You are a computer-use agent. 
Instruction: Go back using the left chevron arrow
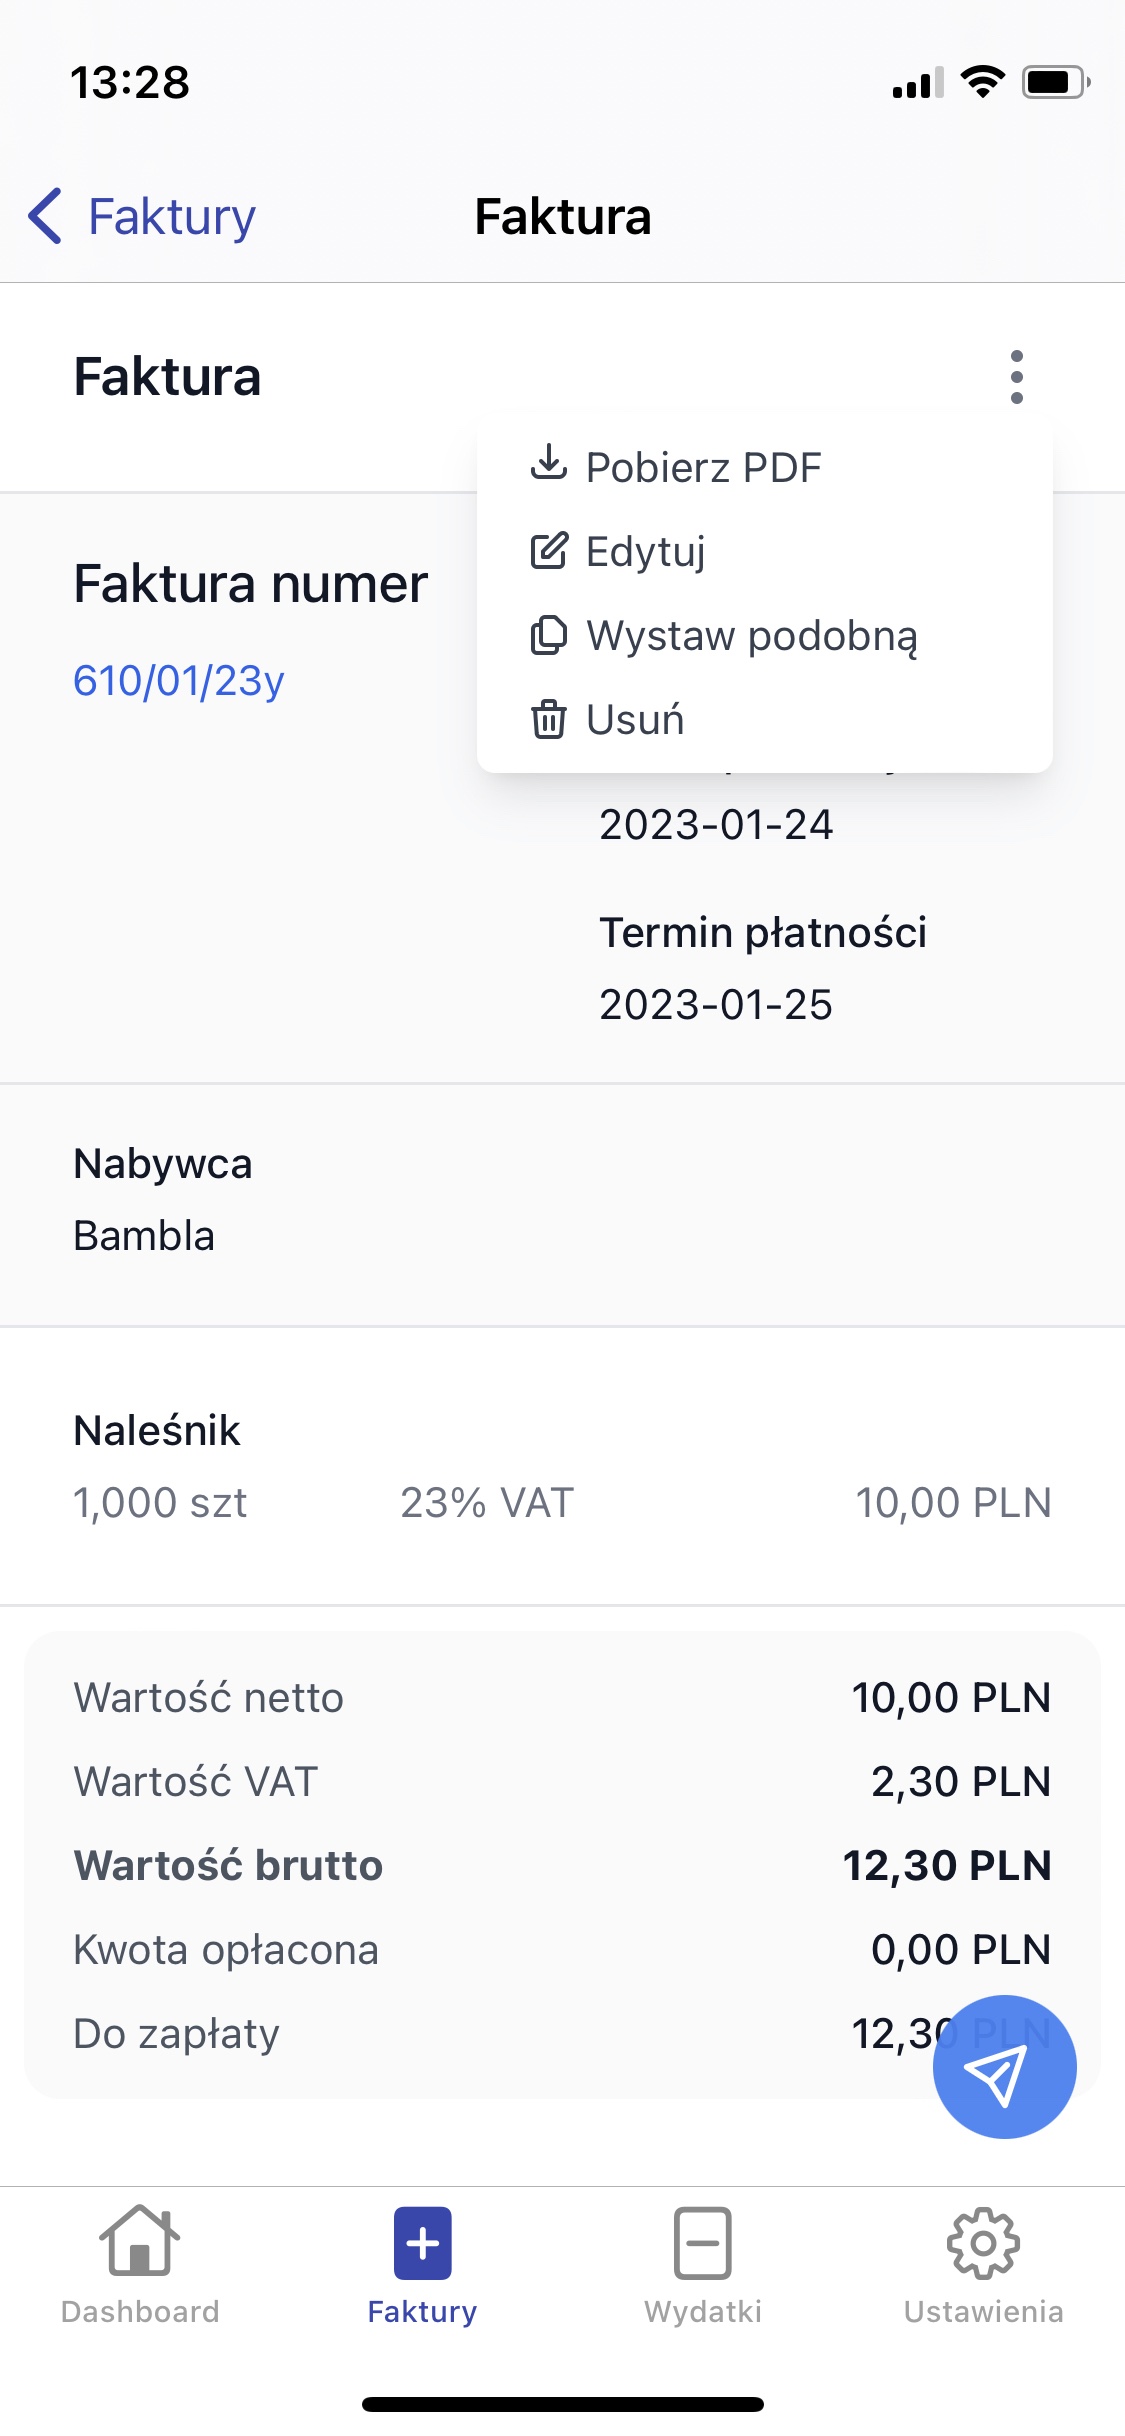point(46,216)
